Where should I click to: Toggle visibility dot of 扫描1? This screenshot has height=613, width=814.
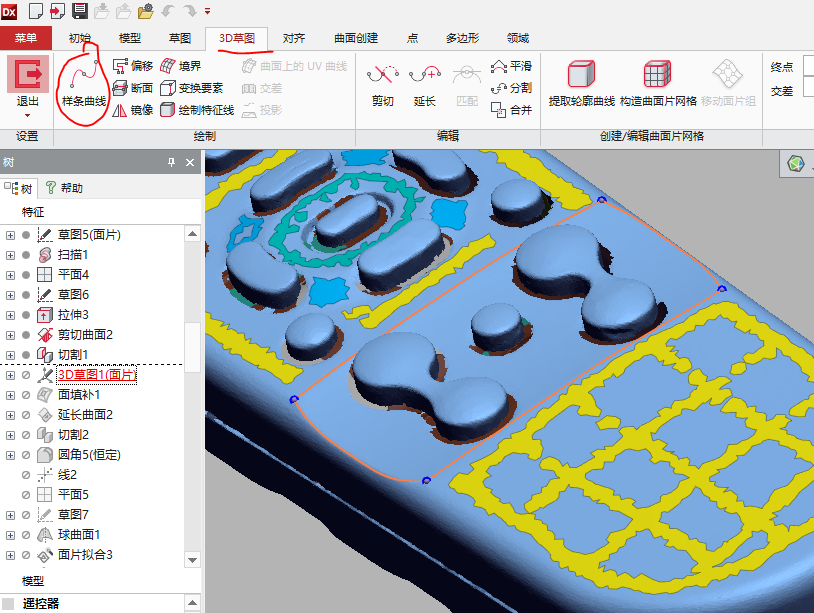click(x=26, y=255)
